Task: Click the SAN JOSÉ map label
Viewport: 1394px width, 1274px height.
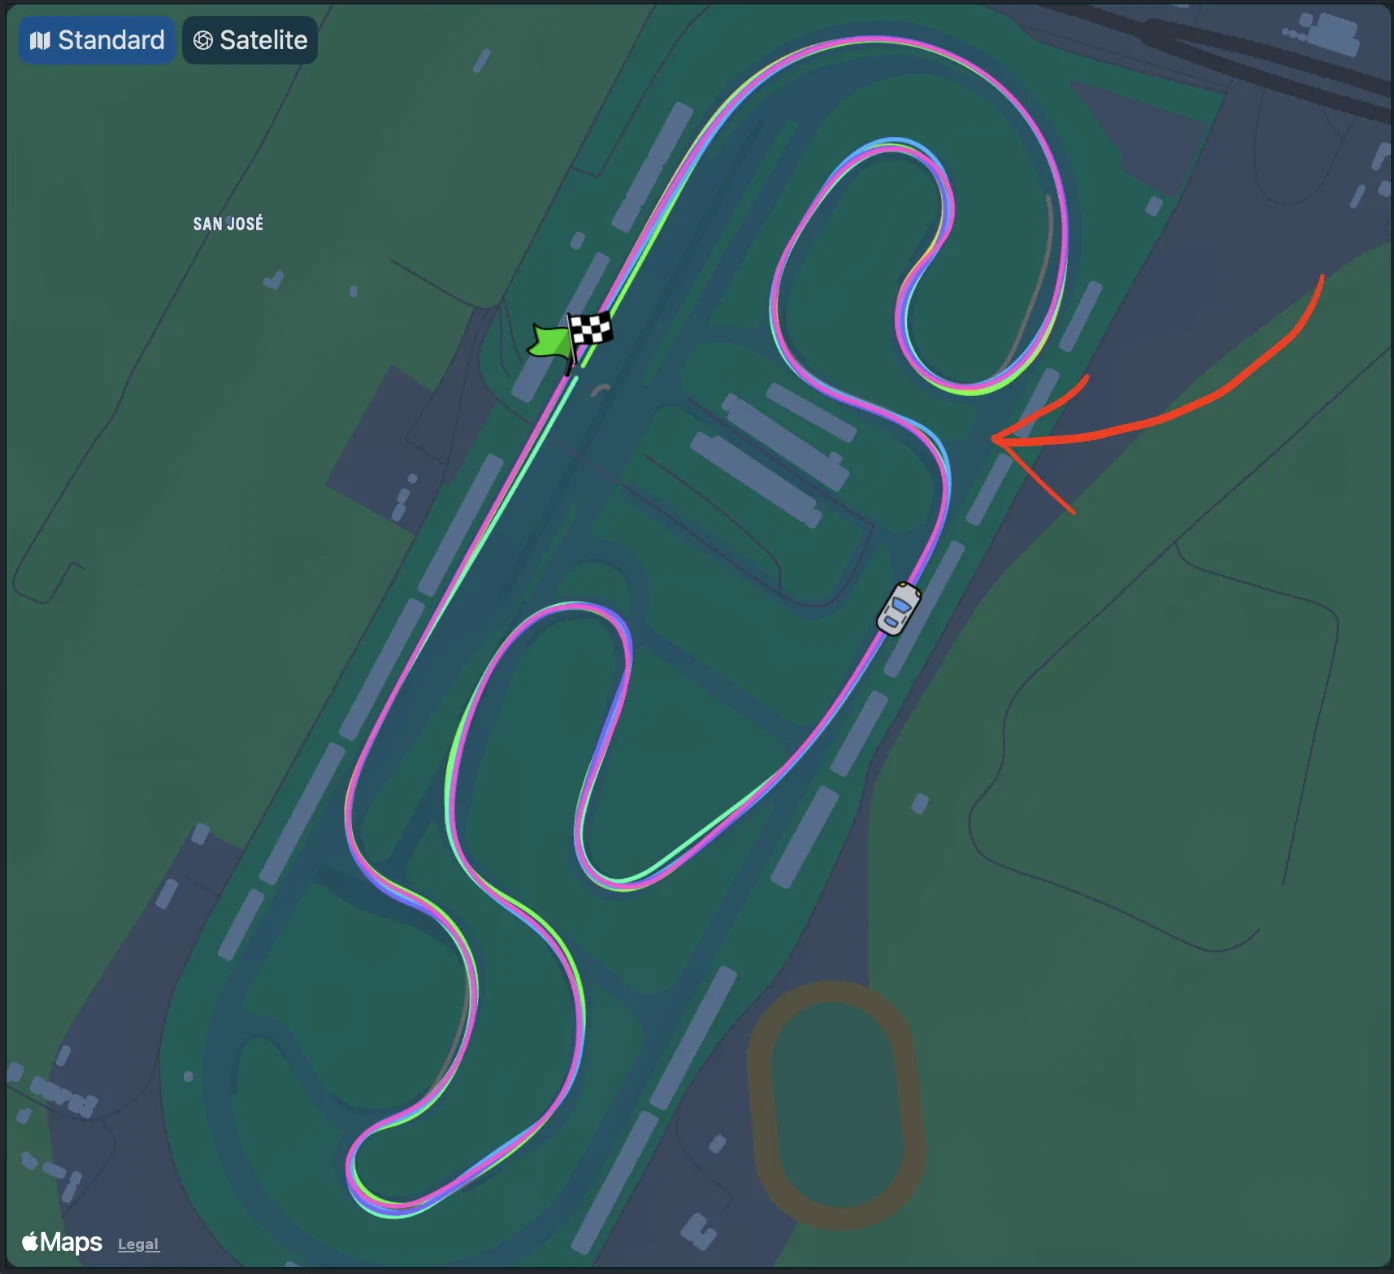Action: (x=228, y=224)
